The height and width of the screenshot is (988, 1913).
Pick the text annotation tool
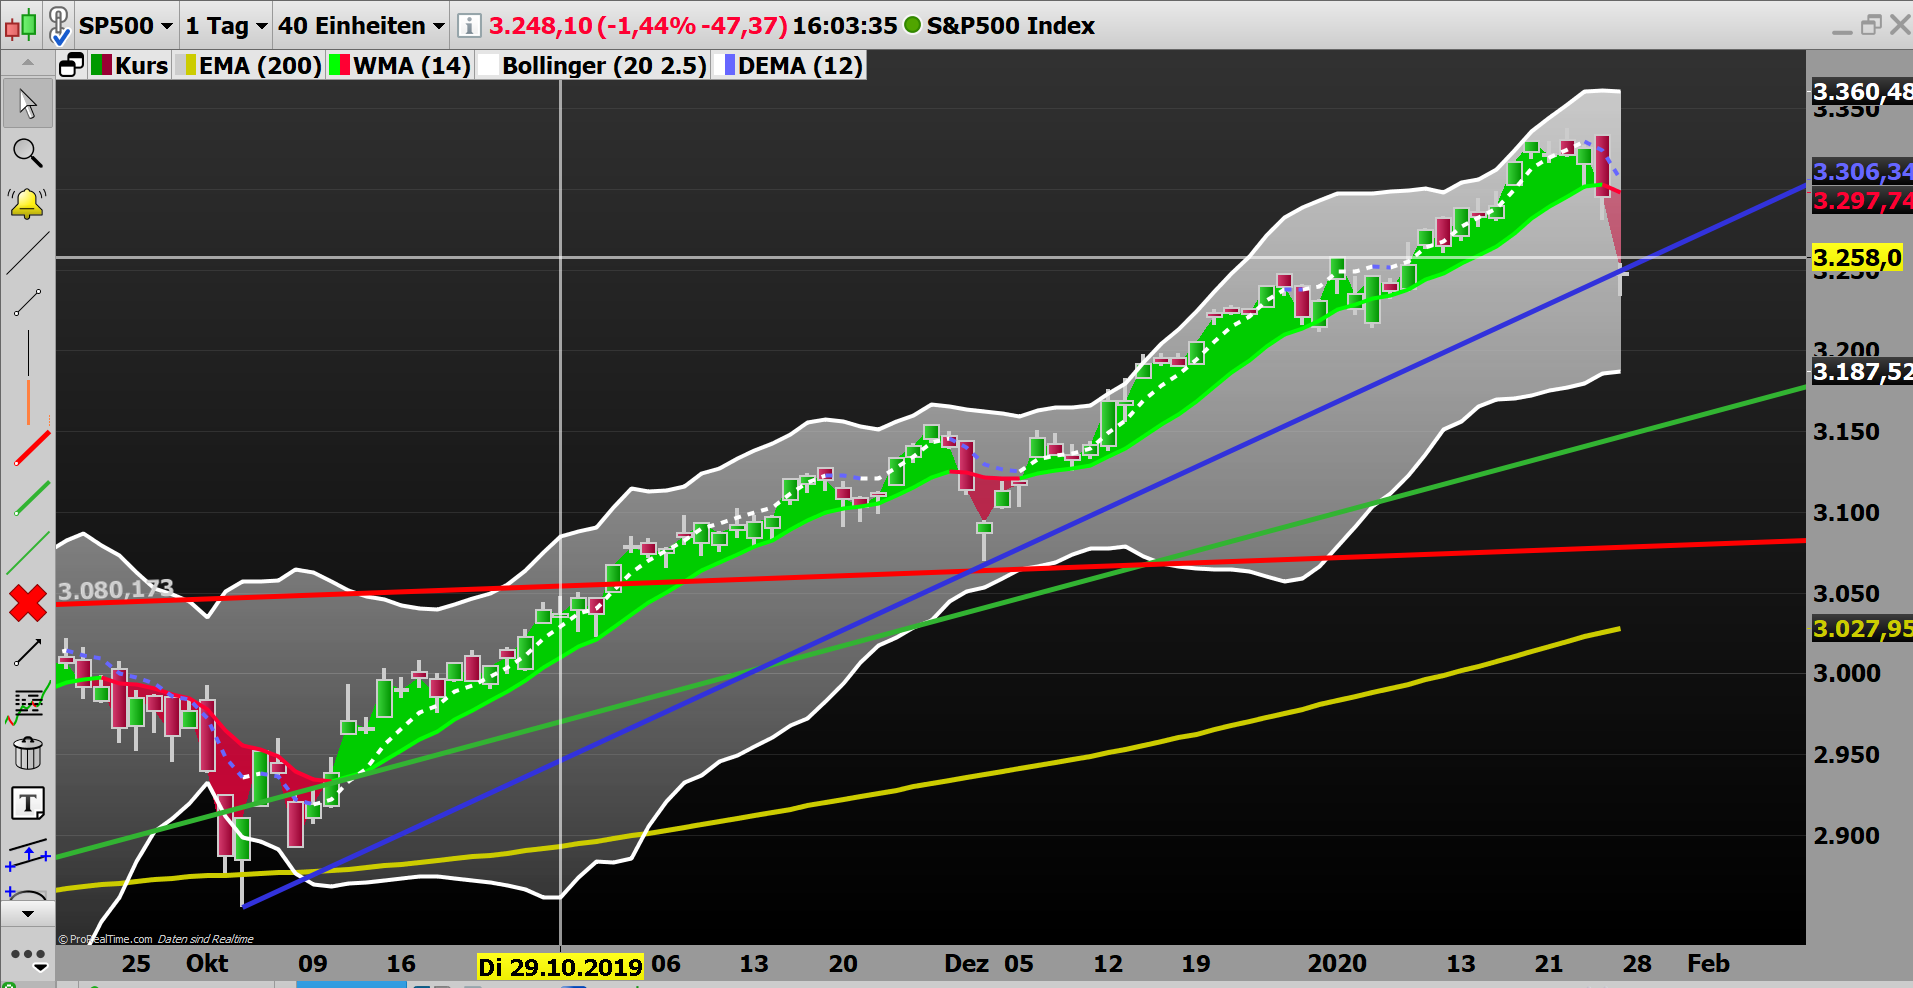(29, 802)
